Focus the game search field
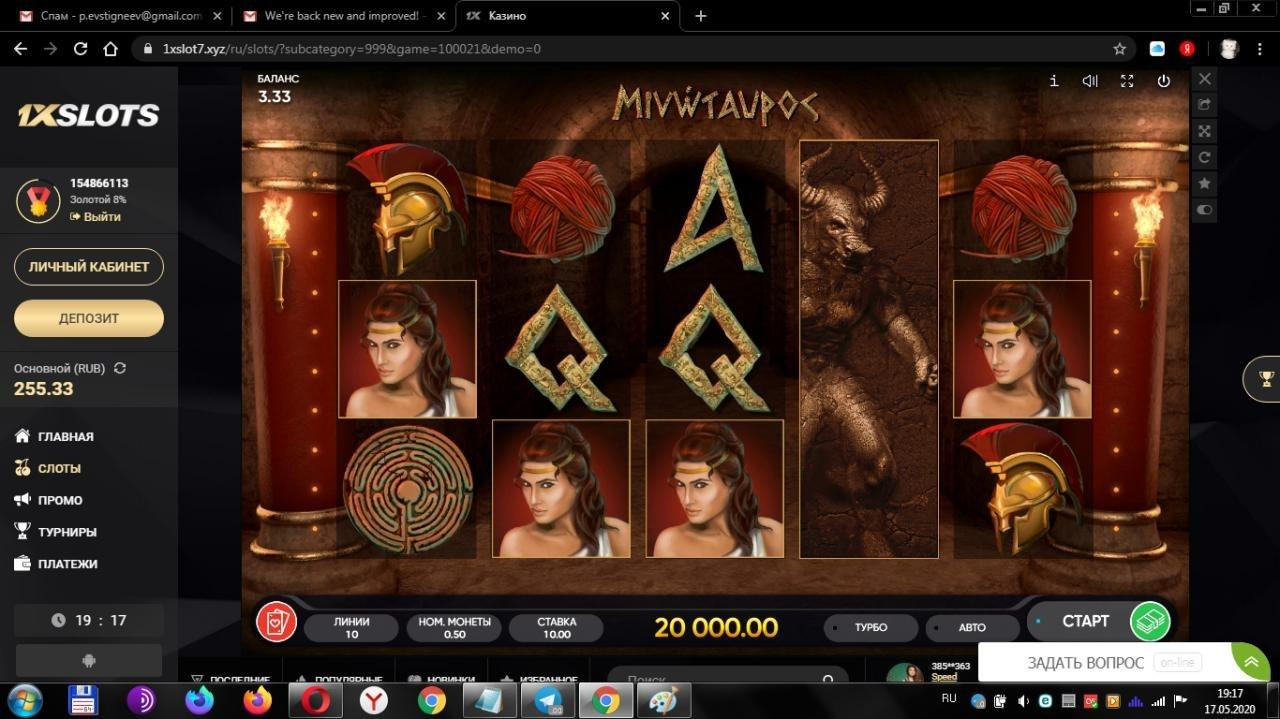 (x=727, y=680)
